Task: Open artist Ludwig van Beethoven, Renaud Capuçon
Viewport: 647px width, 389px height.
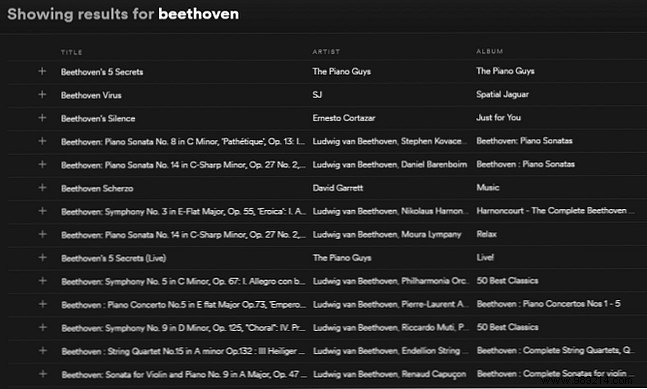Action: [x=390, y=374]
